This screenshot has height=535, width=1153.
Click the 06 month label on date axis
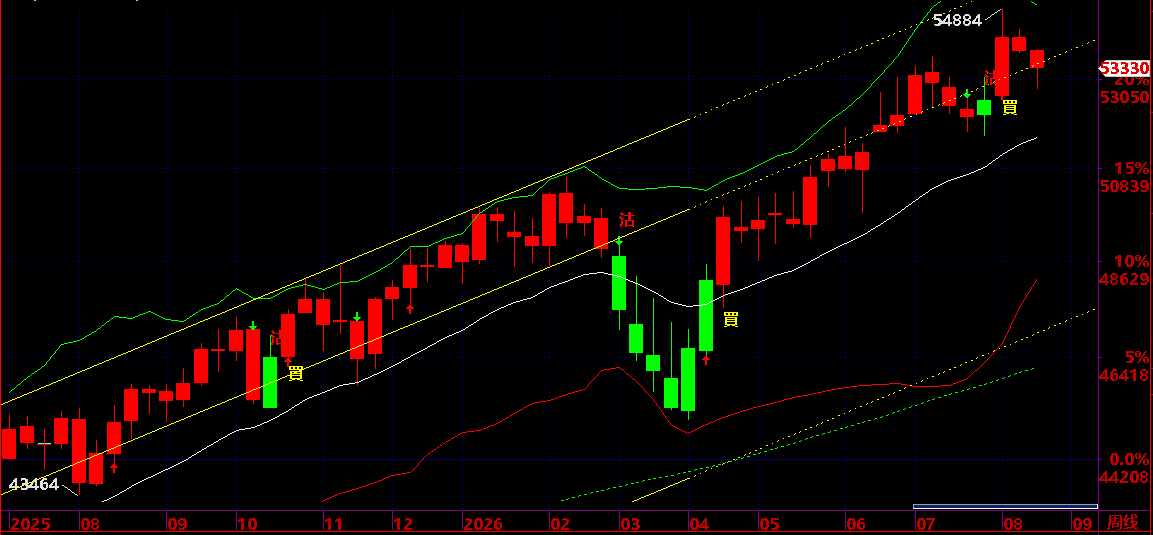[x=856, y=525]
